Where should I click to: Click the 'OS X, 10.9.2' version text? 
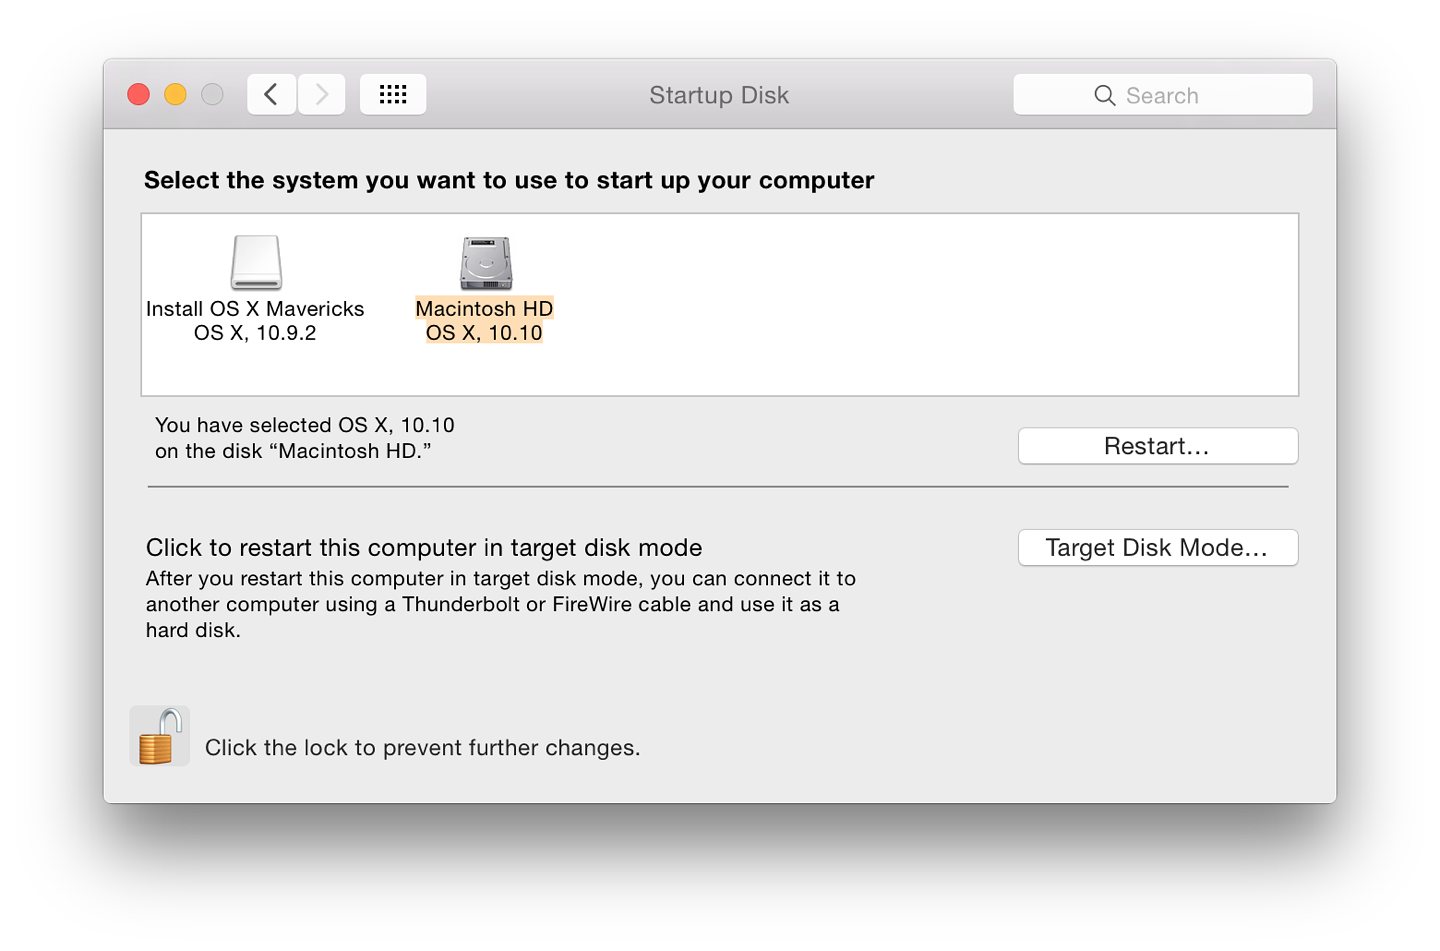(x=255, y=333)
